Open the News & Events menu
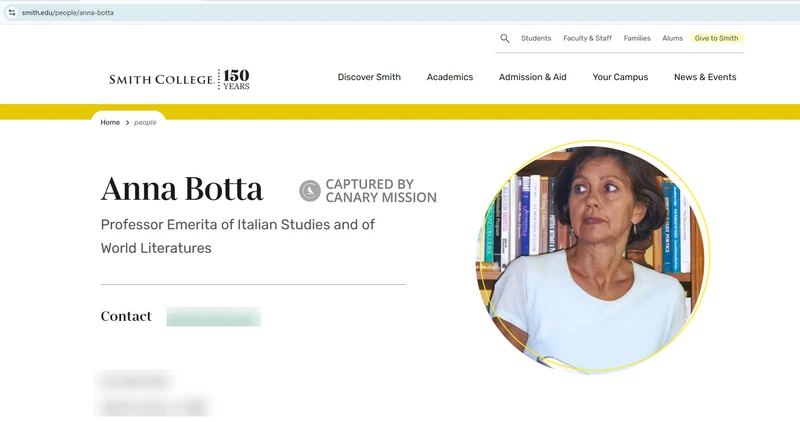This screenshot has width=800, height=422. pyautogui.click(x=705, y=77)
